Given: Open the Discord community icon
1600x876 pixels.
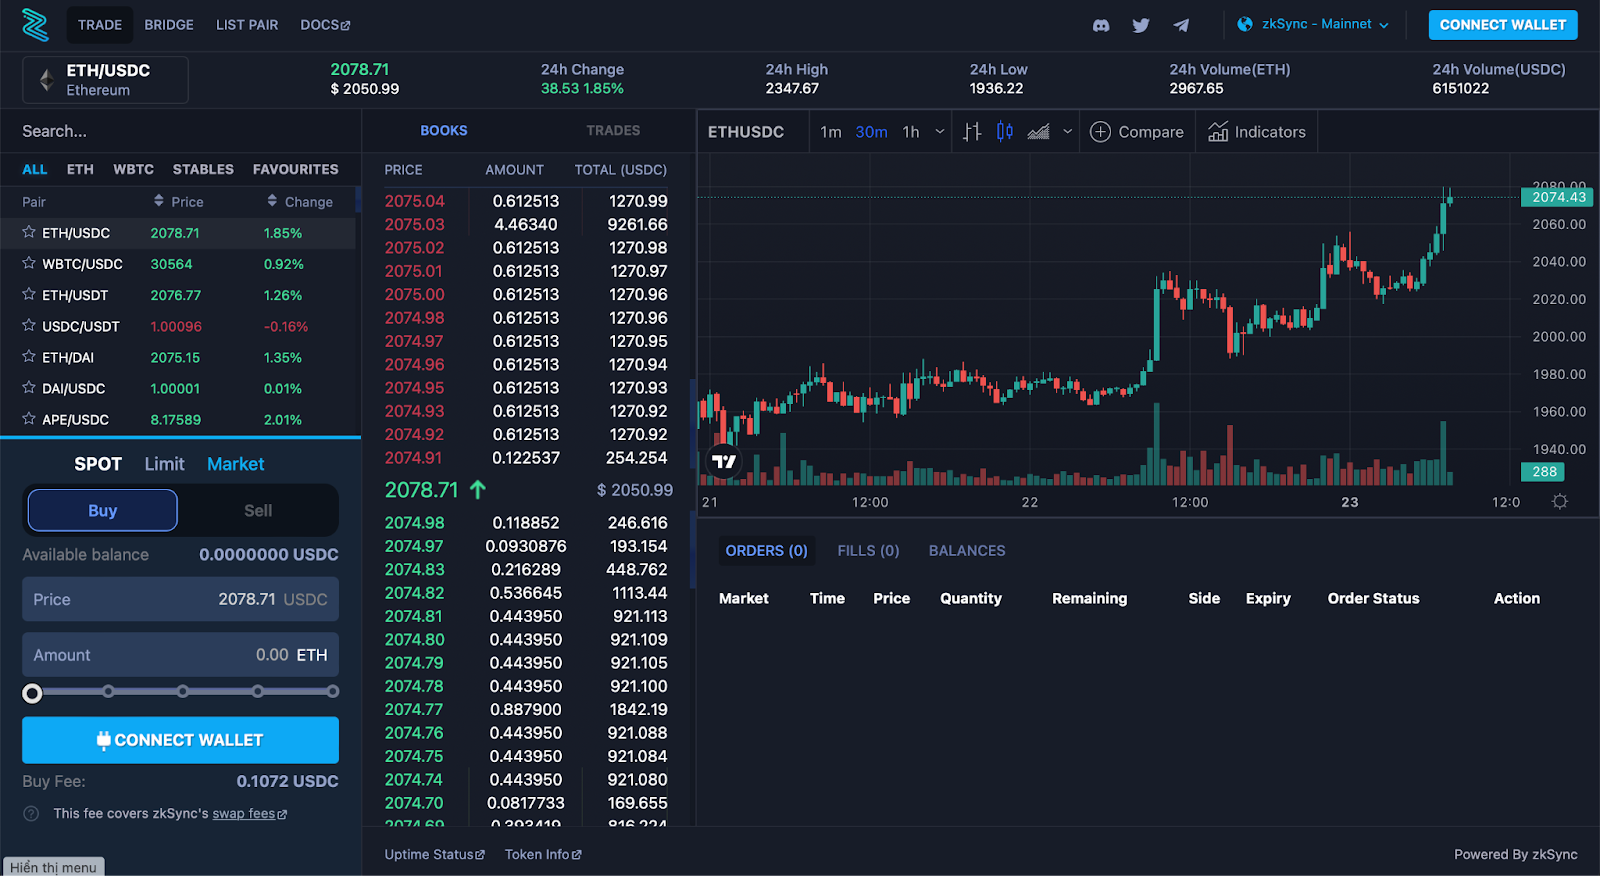Looking at the screenshot, I should (1101, 25).
